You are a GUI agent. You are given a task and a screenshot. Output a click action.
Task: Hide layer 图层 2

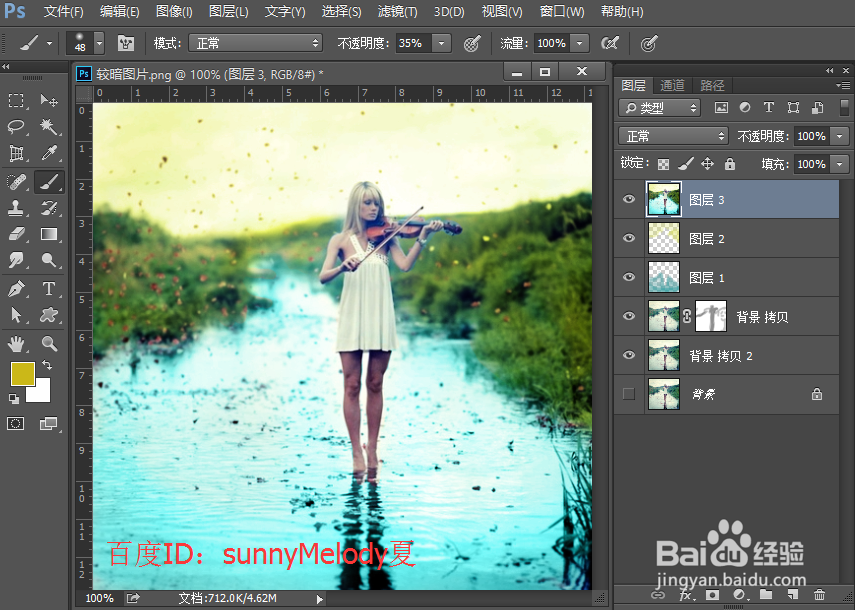tap(629, 238)
